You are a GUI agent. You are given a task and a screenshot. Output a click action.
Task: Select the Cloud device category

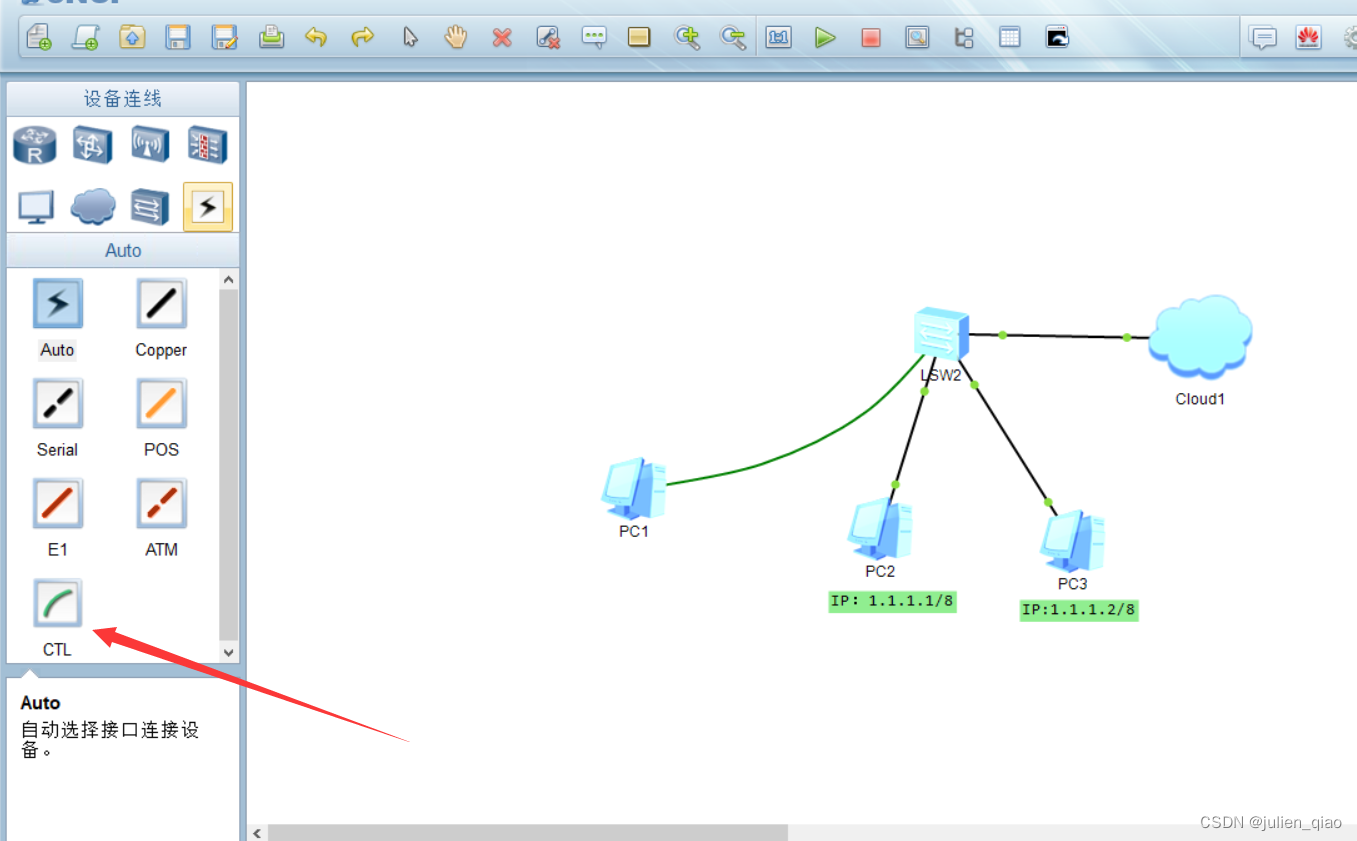coord(92,207)
